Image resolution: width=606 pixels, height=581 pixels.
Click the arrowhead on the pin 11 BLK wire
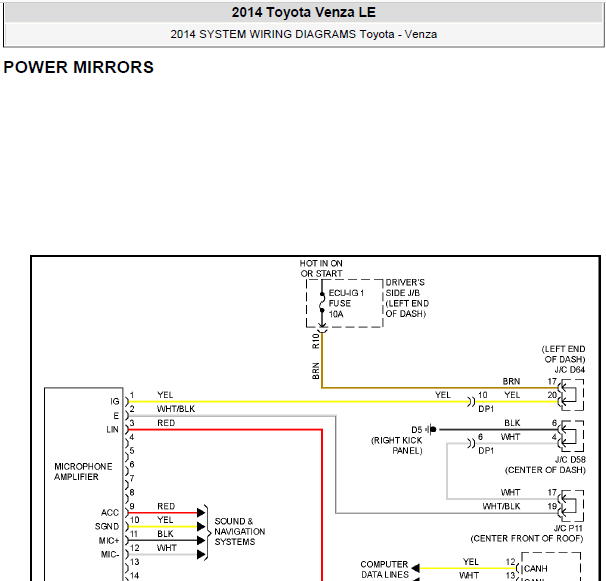pyautogui.click(x=201, y=540)
